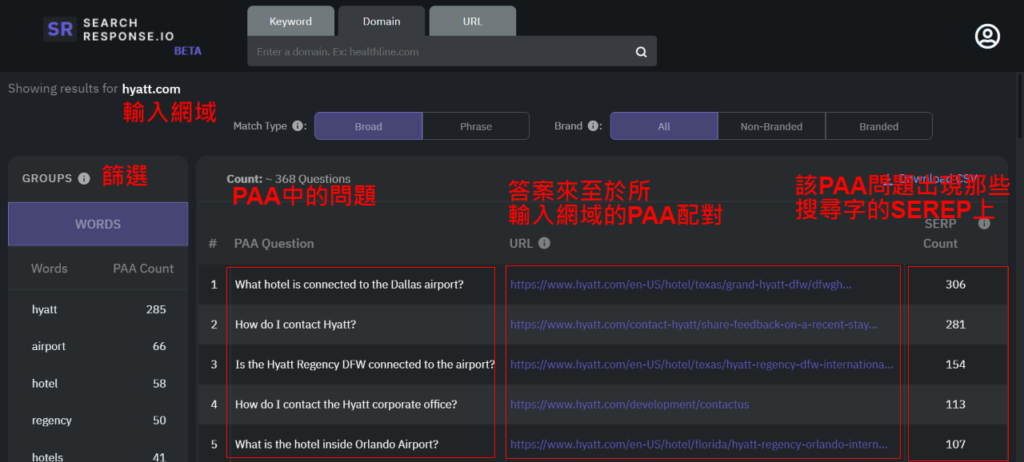Open the development/contactus URL link
Screen dimensions: 1024x462
(630, 404)
